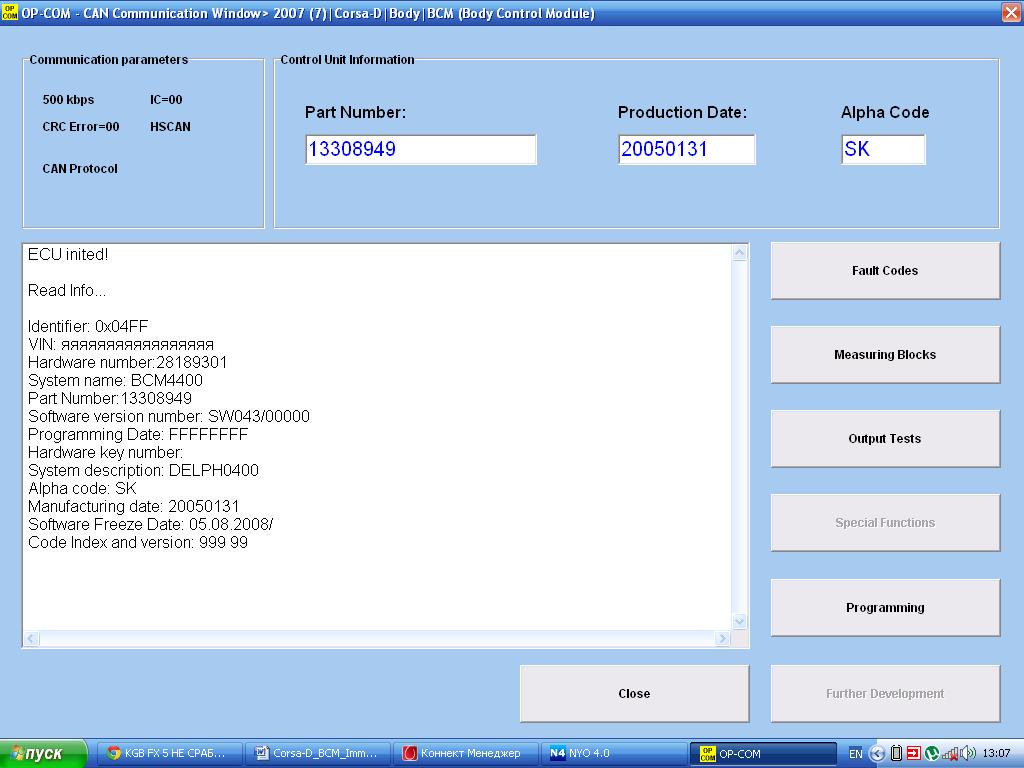Click the '500 kbps' communication value
Viewport: 1024px width, 768px height.
69,100
